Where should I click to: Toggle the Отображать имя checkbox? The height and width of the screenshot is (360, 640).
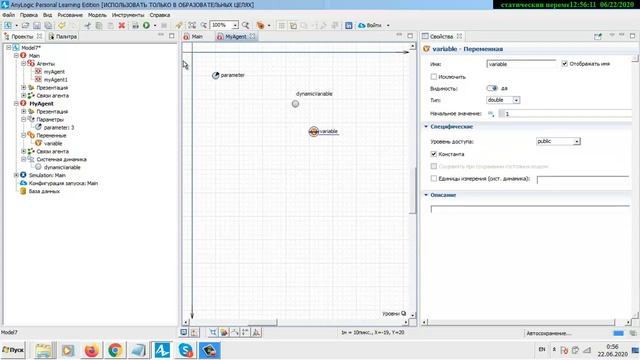coord(564,64)
